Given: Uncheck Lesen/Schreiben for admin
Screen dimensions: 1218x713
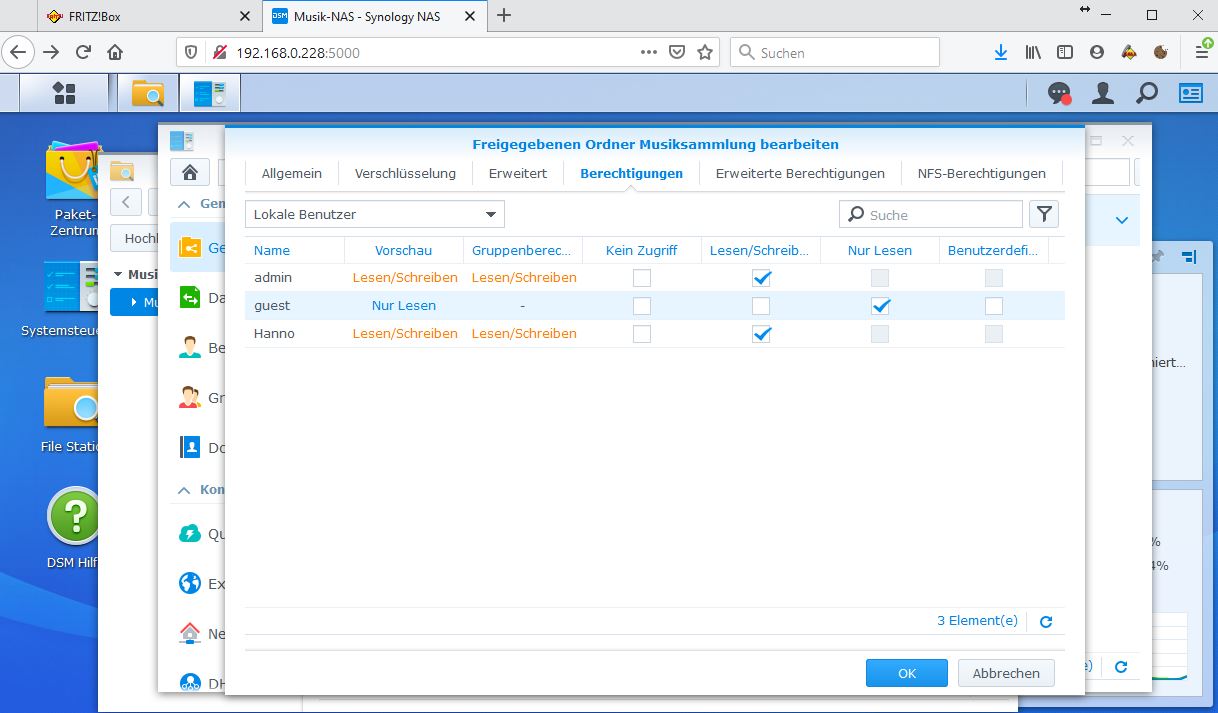Looking at the screenshot, I should [x=761, y=278].
